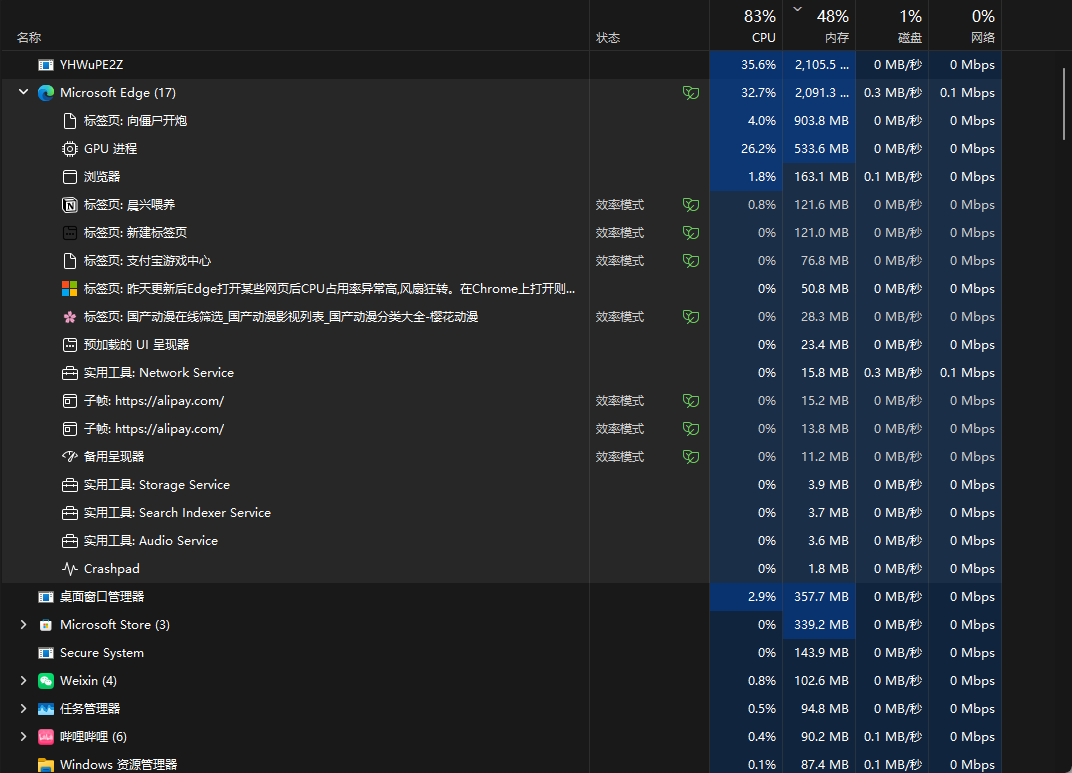Click the icon beside 预加载的 UI 呈现器
This screenshot has height=773, width=1072.
(x=70, y=345)
